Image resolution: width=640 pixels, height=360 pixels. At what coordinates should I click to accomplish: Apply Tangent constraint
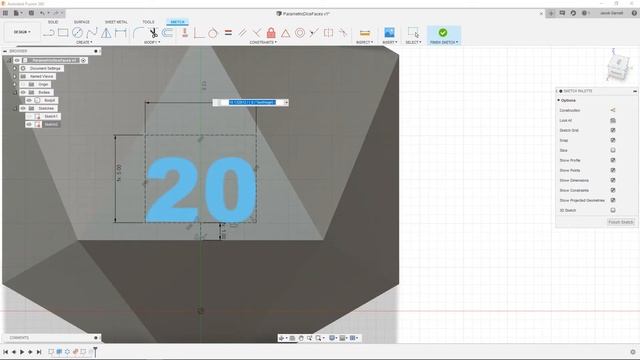pyautogui.click(x=213, y=33)
